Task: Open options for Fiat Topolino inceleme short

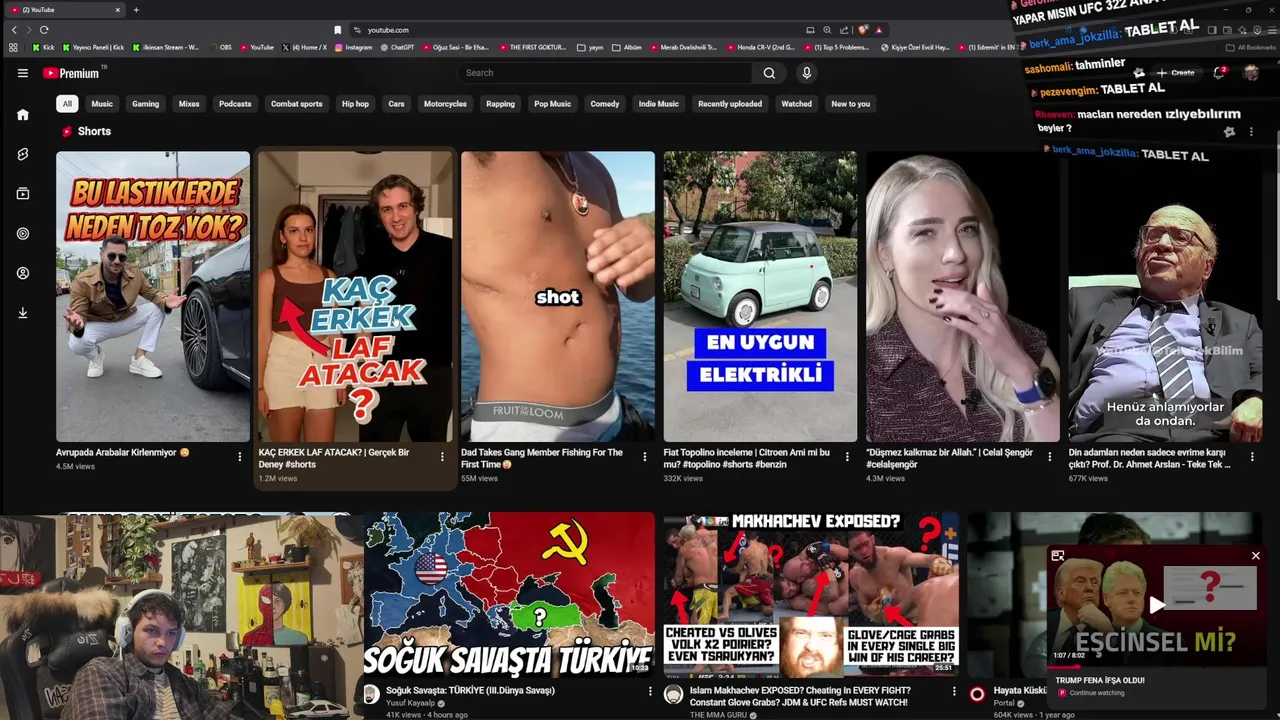Action: click(847, 457)
